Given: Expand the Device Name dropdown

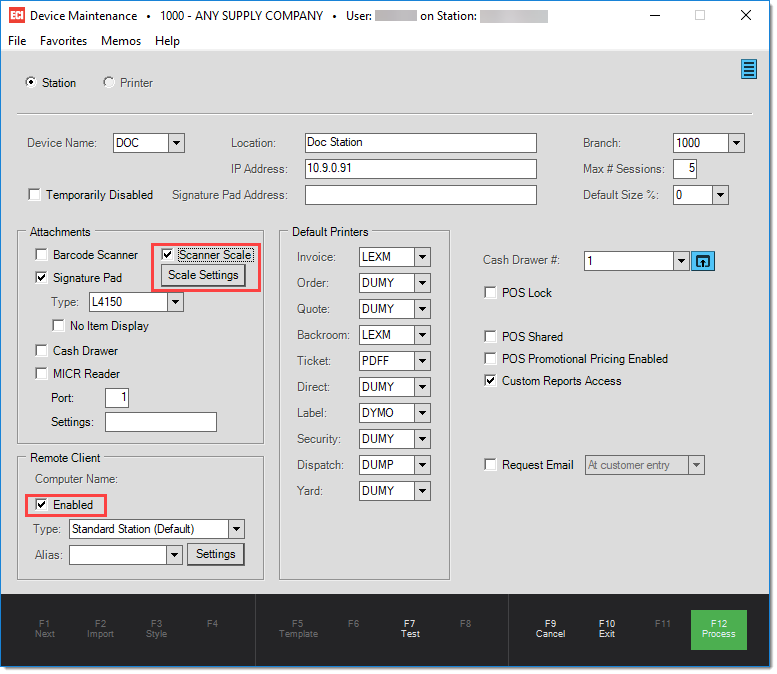Looking at the screenshot, I should 177,144.
